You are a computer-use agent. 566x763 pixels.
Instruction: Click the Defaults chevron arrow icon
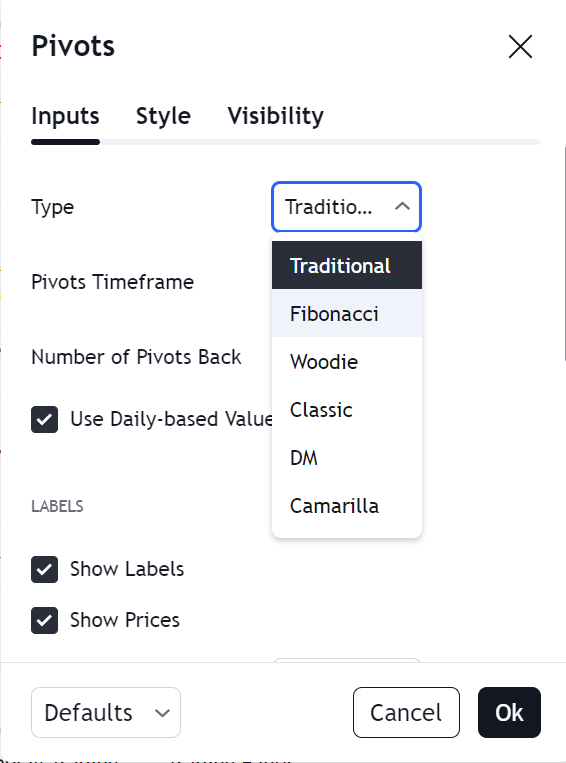[x=162, y=713]
